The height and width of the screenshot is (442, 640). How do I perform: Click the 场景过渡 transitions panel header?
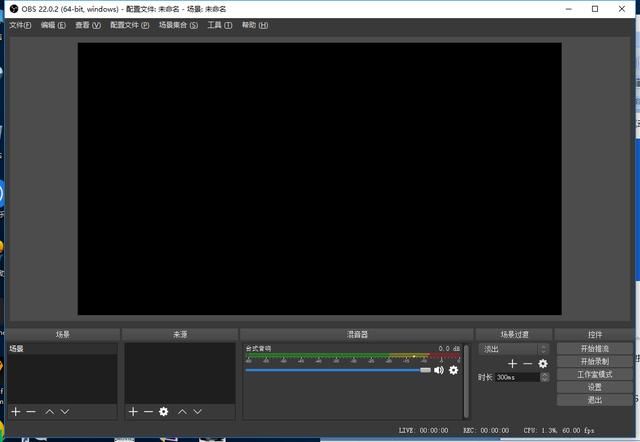tap(514, 334)
